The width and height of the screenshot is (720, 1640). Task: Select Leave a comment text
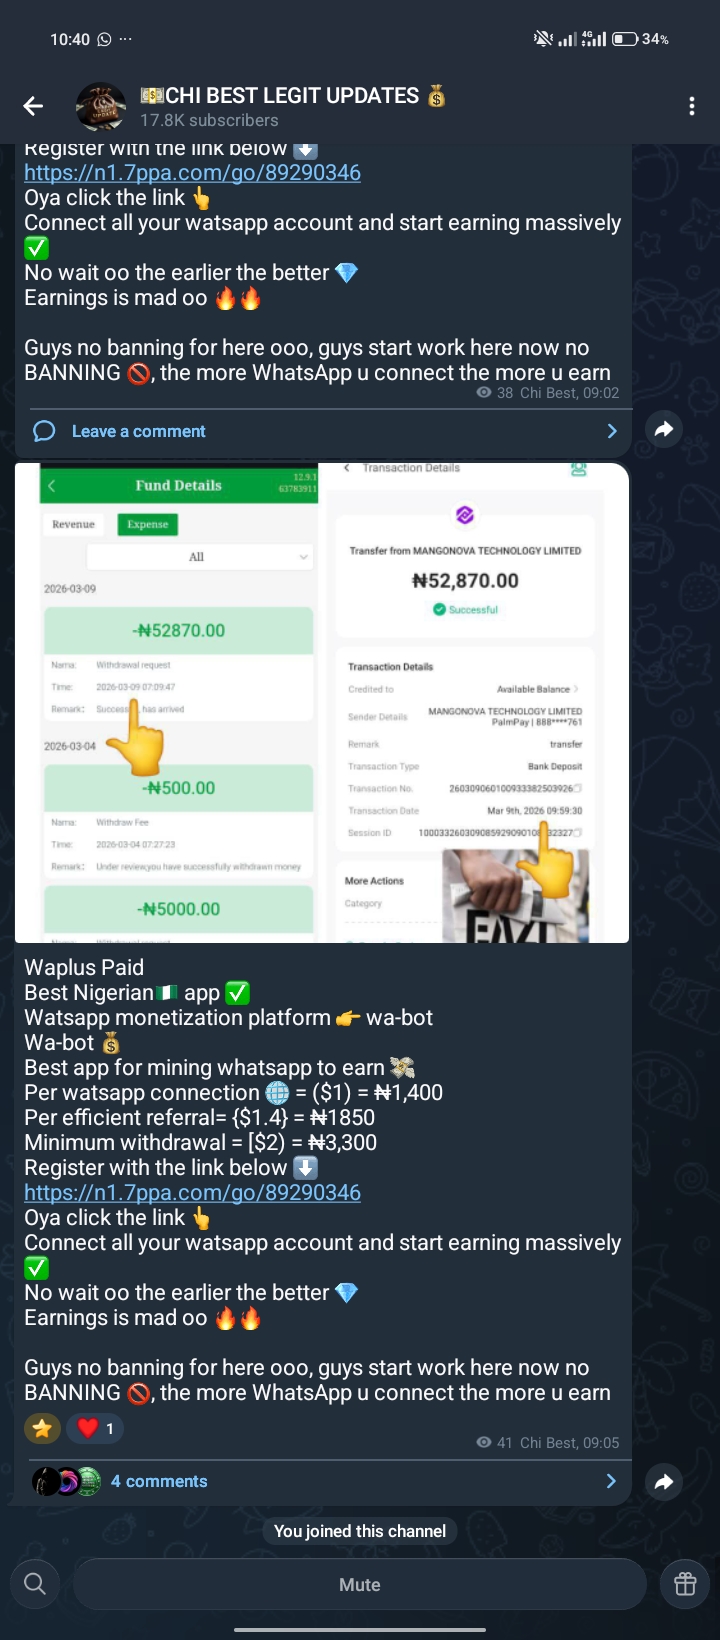coord(138,431)
